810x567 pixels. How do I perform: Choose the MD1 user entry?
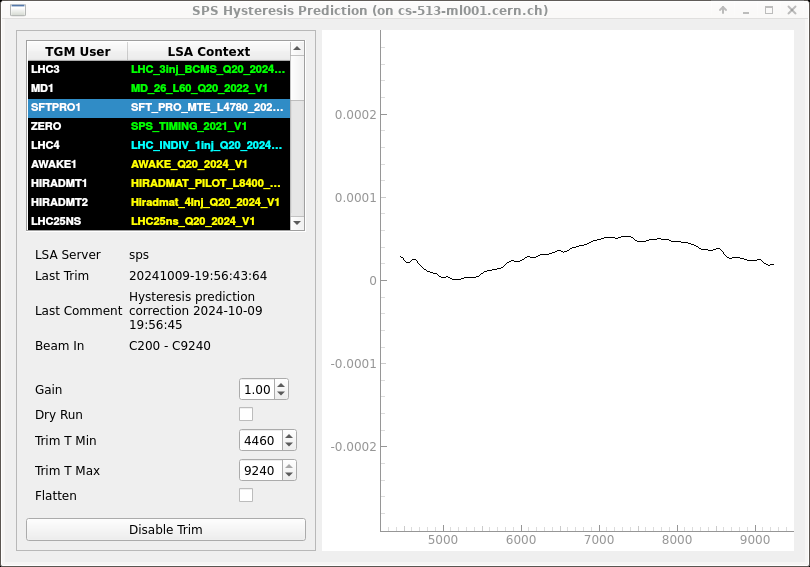click(x=77, y=89)
